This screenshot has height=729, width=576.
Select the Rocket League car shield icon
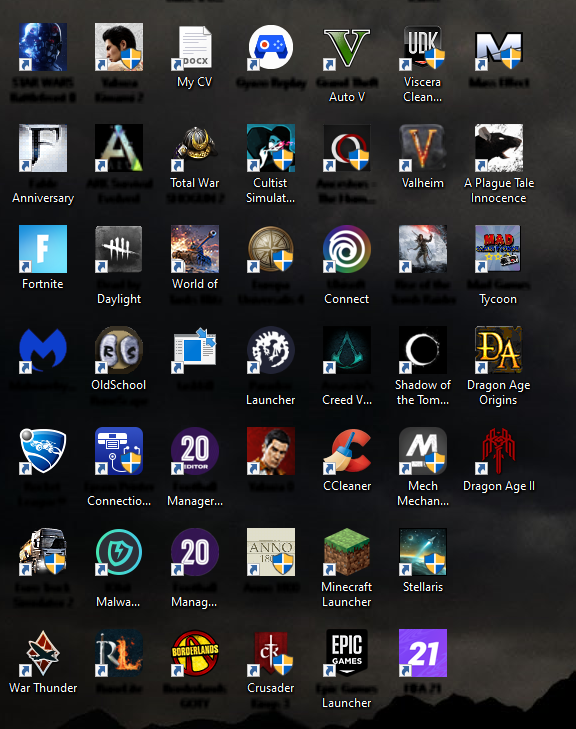(x=43, y=451)
